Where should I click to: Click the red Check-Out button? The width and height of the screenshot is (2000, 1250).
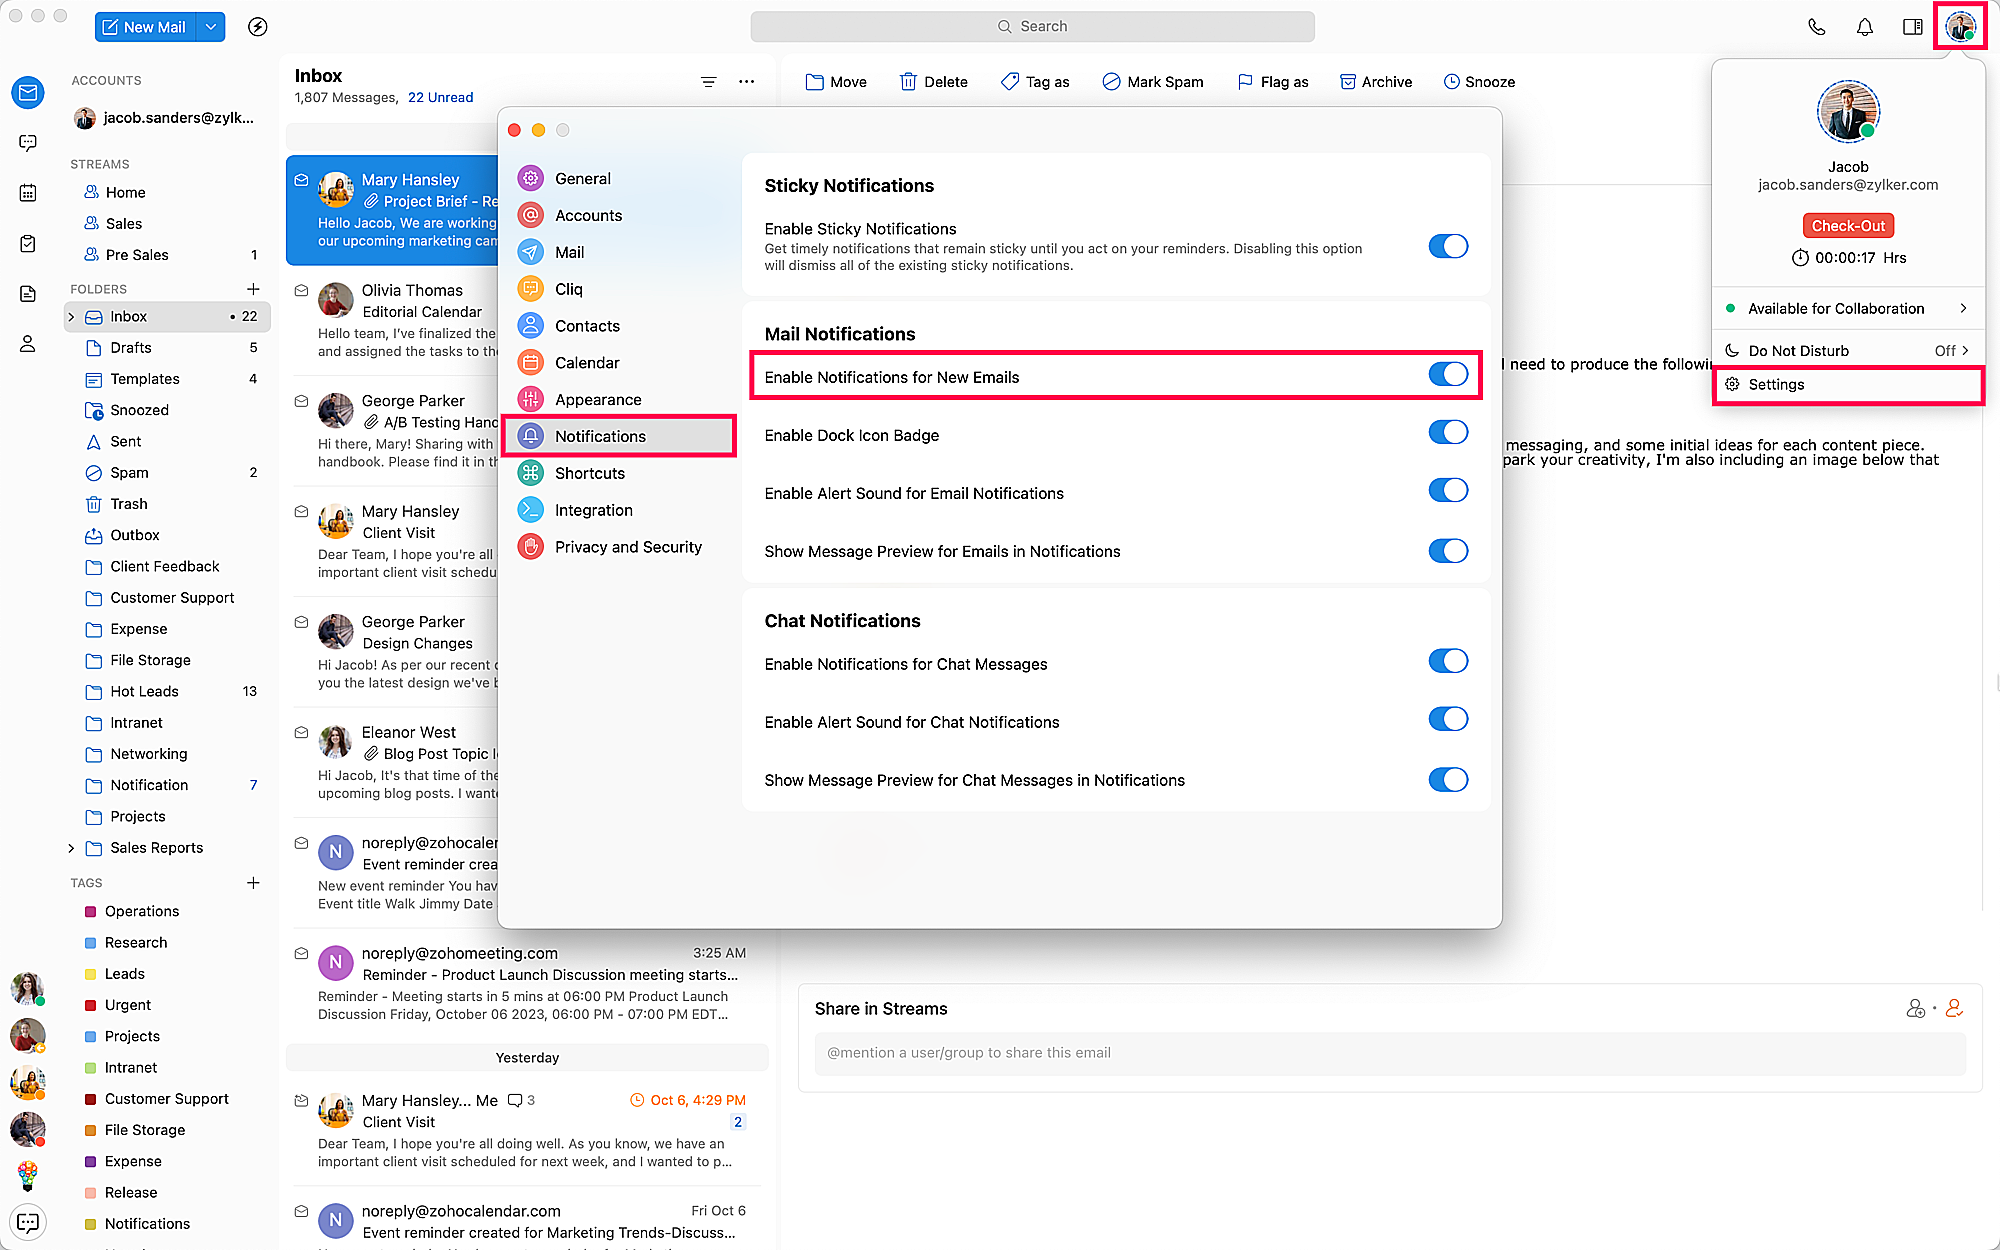pos(1847,226)
